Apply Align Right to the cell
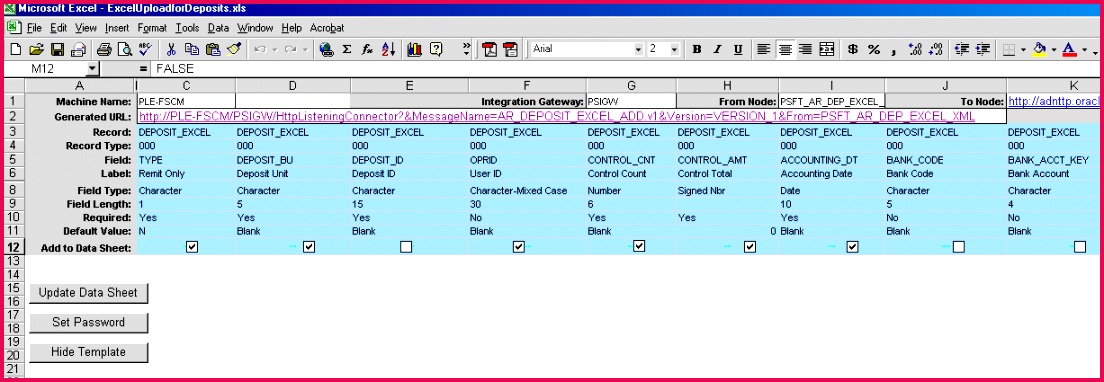 pyautogui.click(x=805, y=49)
